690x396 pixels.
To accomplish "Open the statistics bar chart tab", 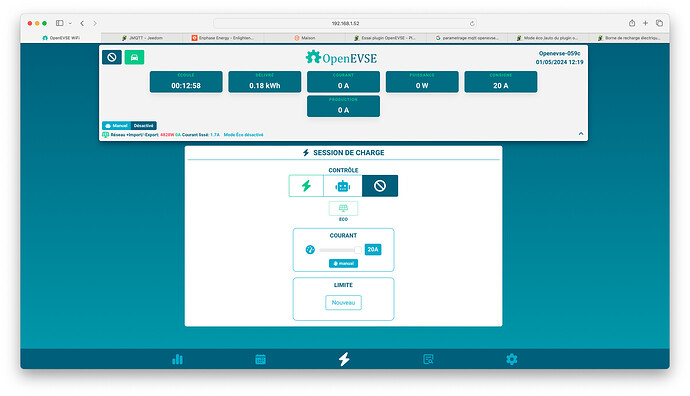I will 177,359.
